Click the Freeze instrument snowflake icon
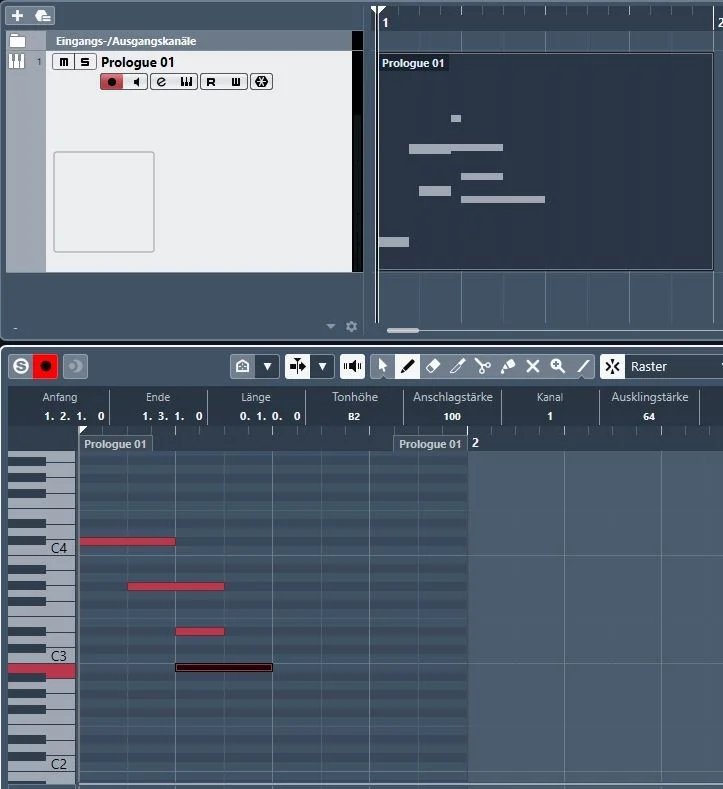723x789 pixels. [261, 82]
